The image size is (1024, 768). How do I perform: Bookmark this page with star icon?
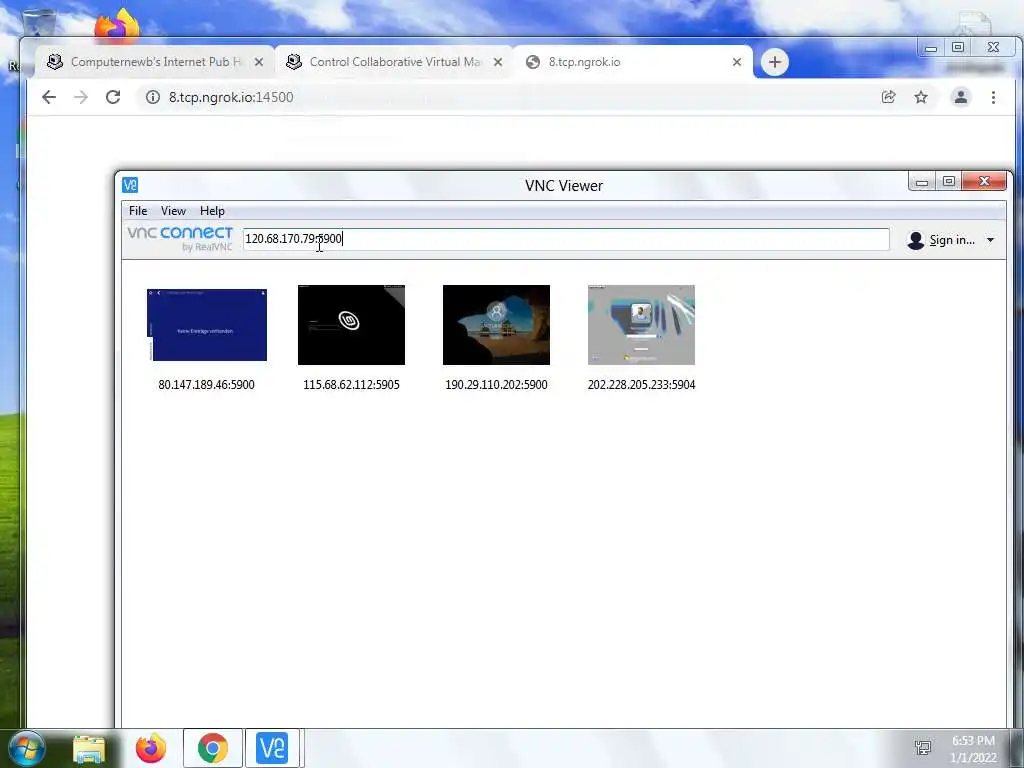(x=921, y=97)
